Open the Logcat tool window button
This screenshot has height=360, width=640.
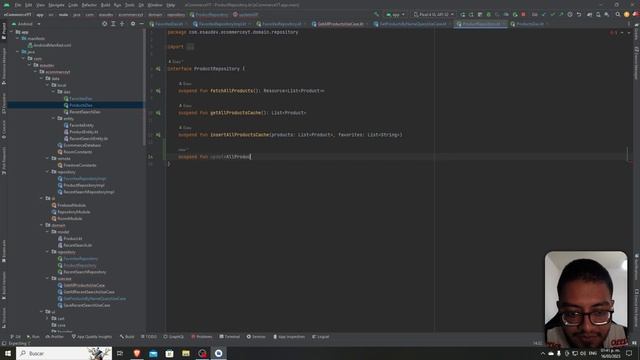pyautogui.click(x=321, y=337)
